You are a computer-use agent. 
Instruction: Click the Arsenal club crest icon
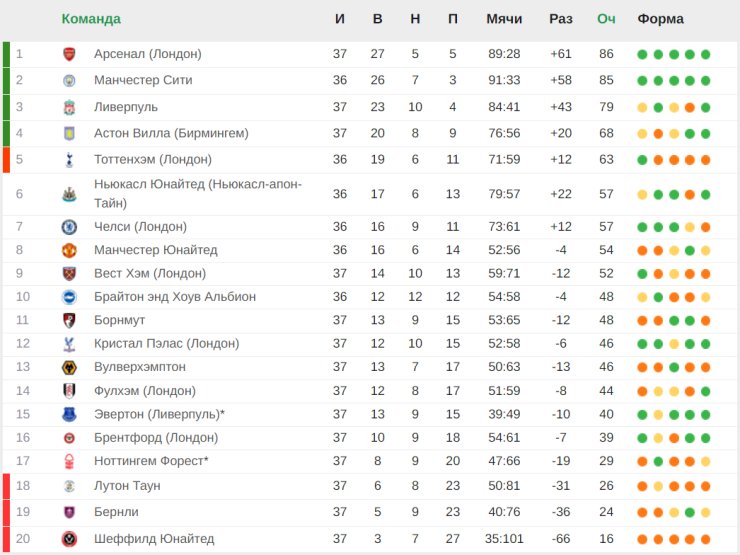[x=69, y=54]
